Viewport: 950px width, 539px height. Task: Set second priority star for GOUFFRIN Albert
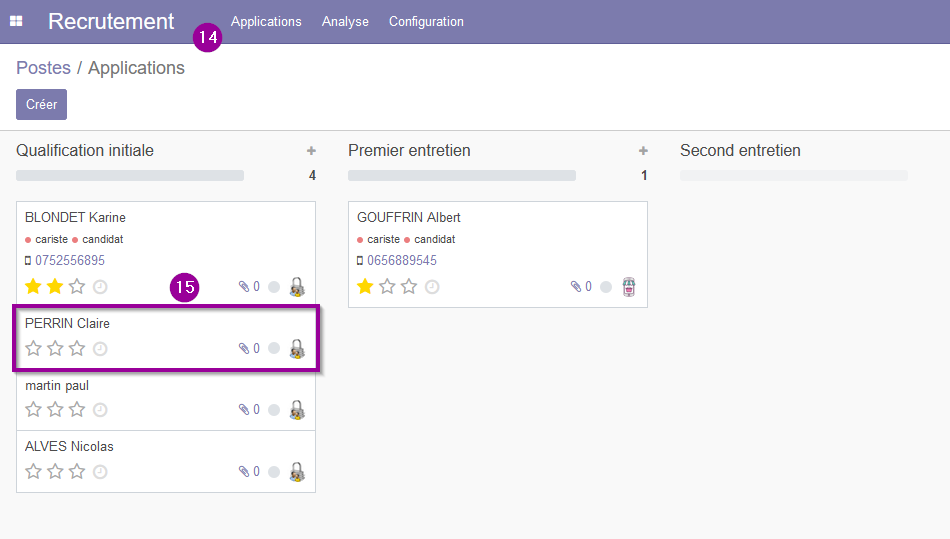387,286
